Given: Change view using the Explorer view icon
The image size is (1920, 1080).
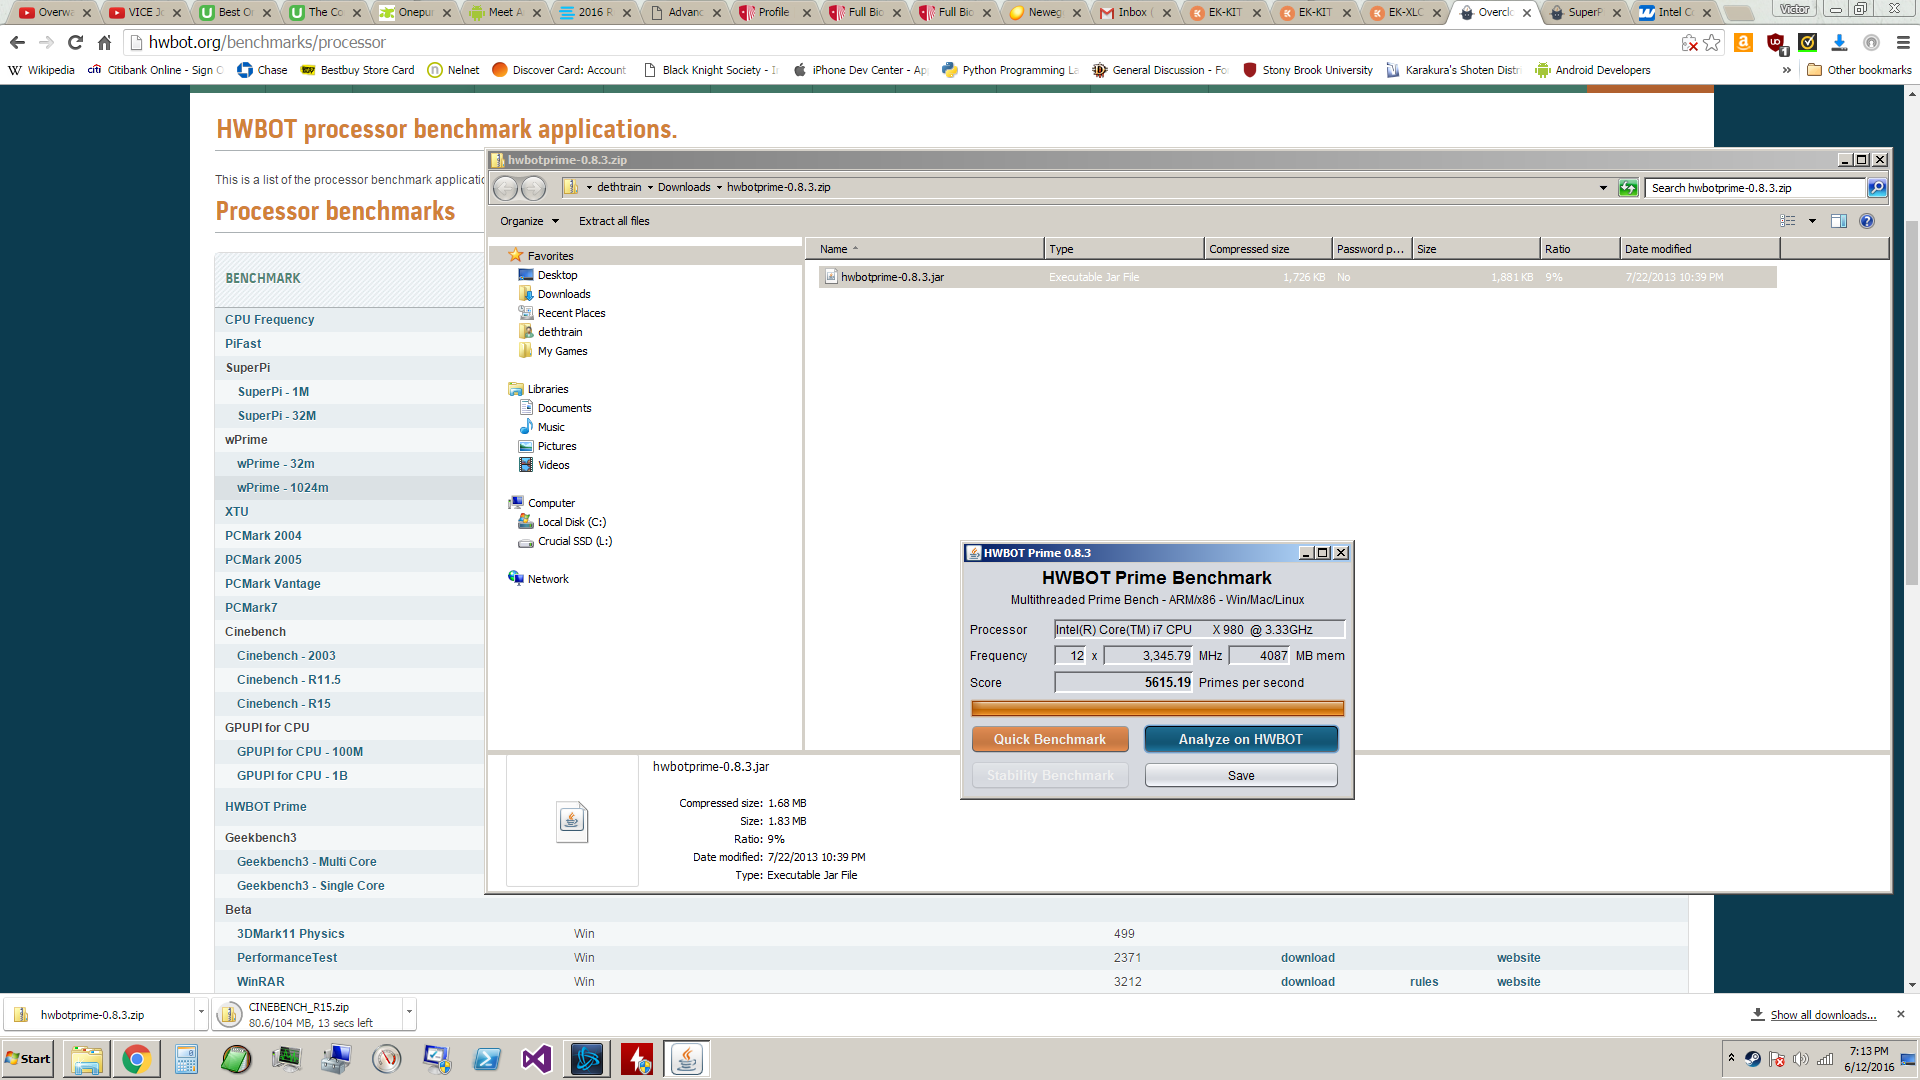Looking at the screenshot, I should [1788, 221].
